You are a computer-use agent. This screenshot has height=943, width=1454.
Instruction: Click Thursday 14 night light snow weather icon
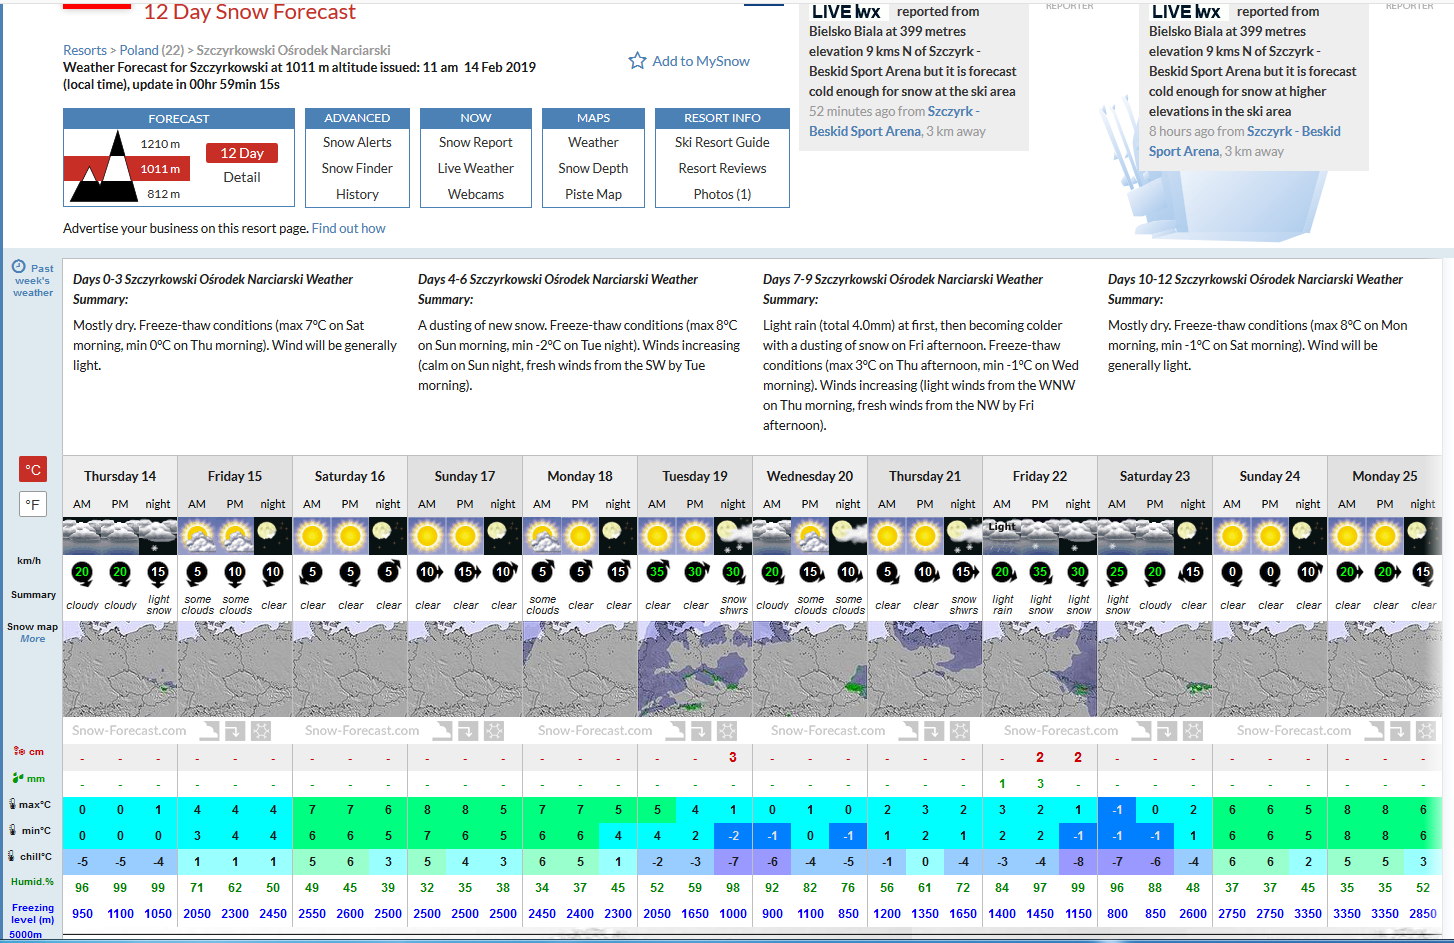pos(158,537)
